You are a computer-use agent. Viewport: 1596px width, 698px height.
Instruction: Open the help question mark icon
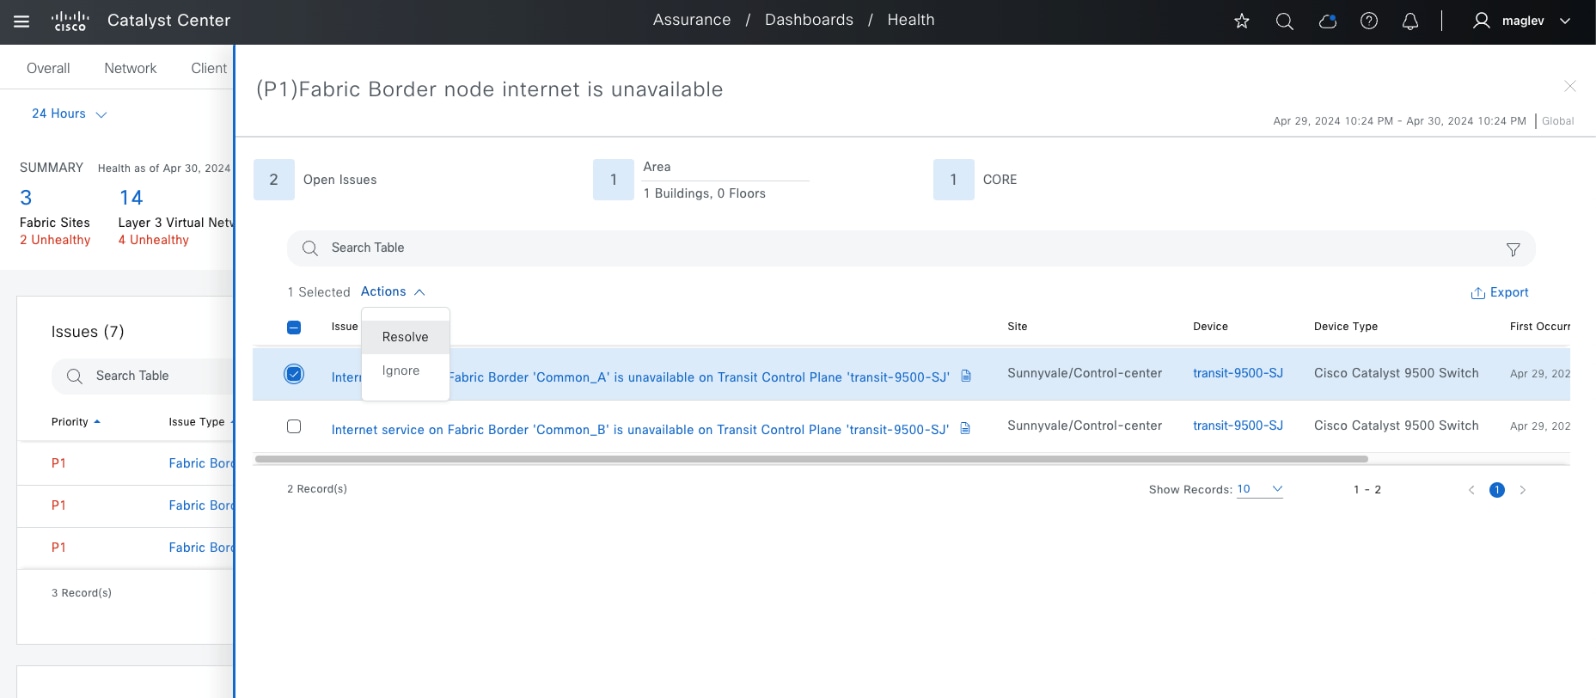click(x=1369, y=21)
